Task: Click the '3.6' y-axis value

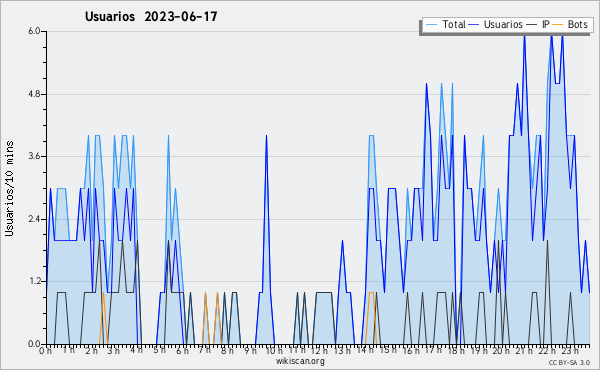Action: tap(34, 156)
